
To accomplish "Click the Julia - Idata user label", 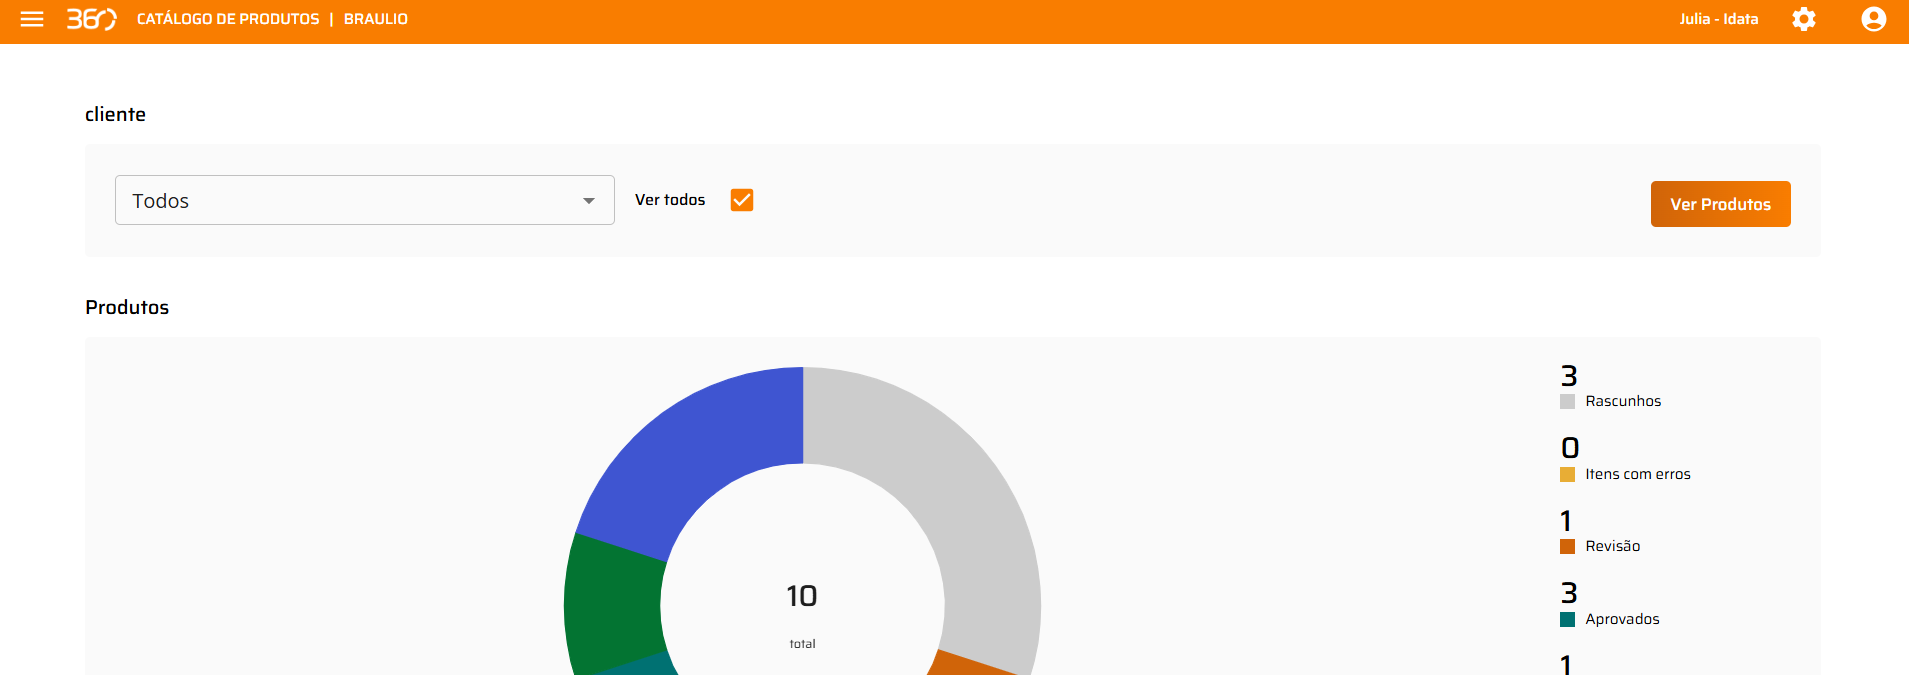I will pyautogui.click(x=1718, y=19).
